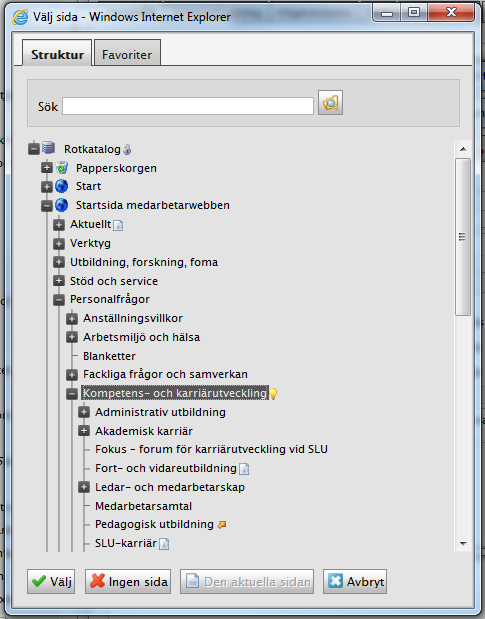Open the Struktur tab
Image resolution: width=485 pixels, height=619 pixels.
[57, 54]
